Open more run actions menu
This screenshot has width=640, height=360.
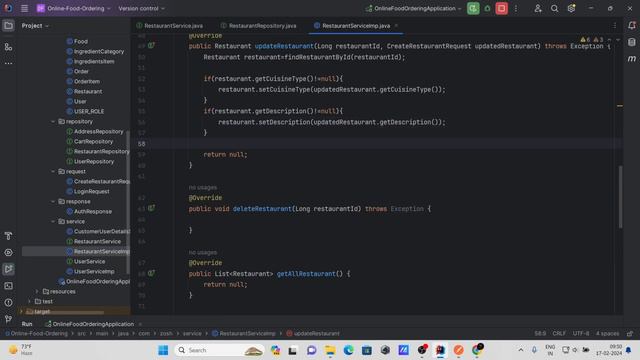516,8
